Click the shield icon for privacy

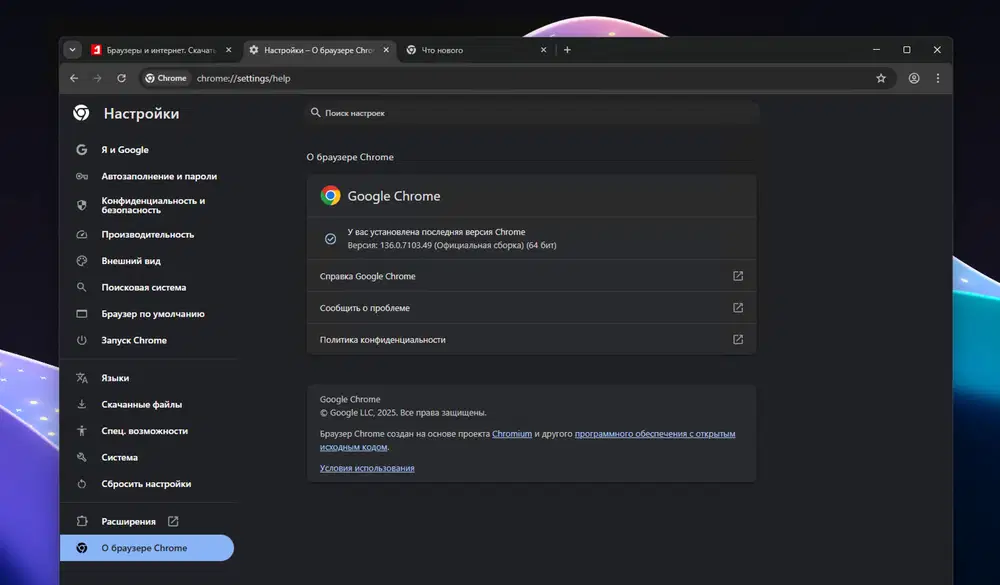coord(82,205)
